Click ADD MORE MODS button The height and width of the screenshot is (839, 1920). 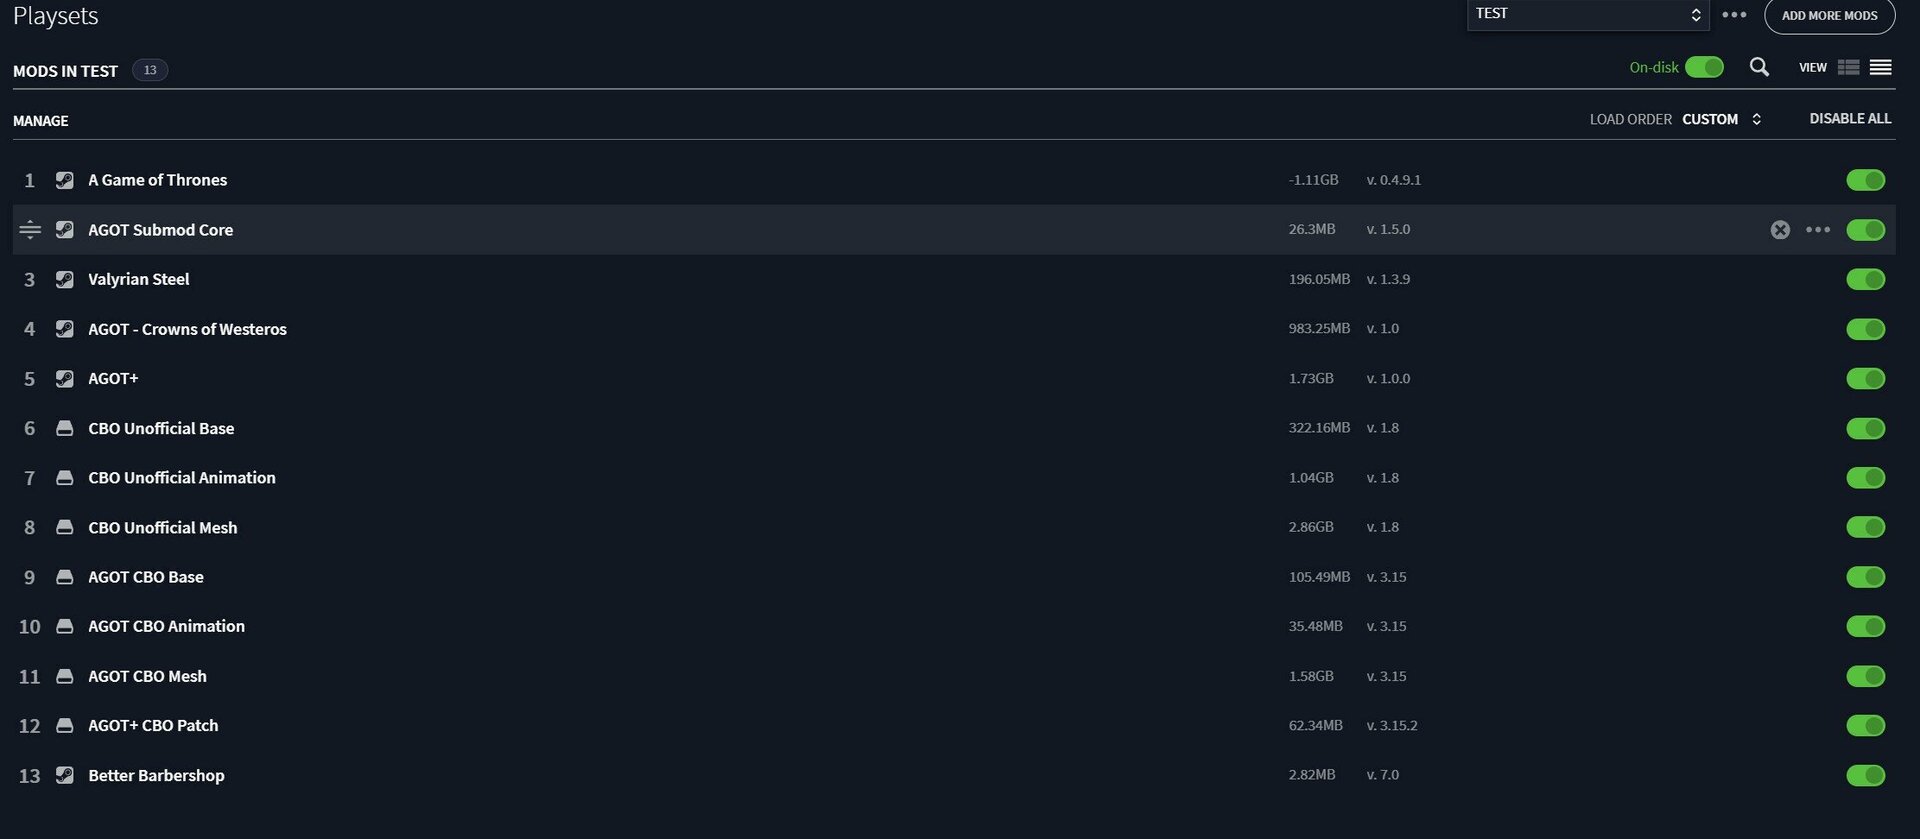click(1829, 15)
